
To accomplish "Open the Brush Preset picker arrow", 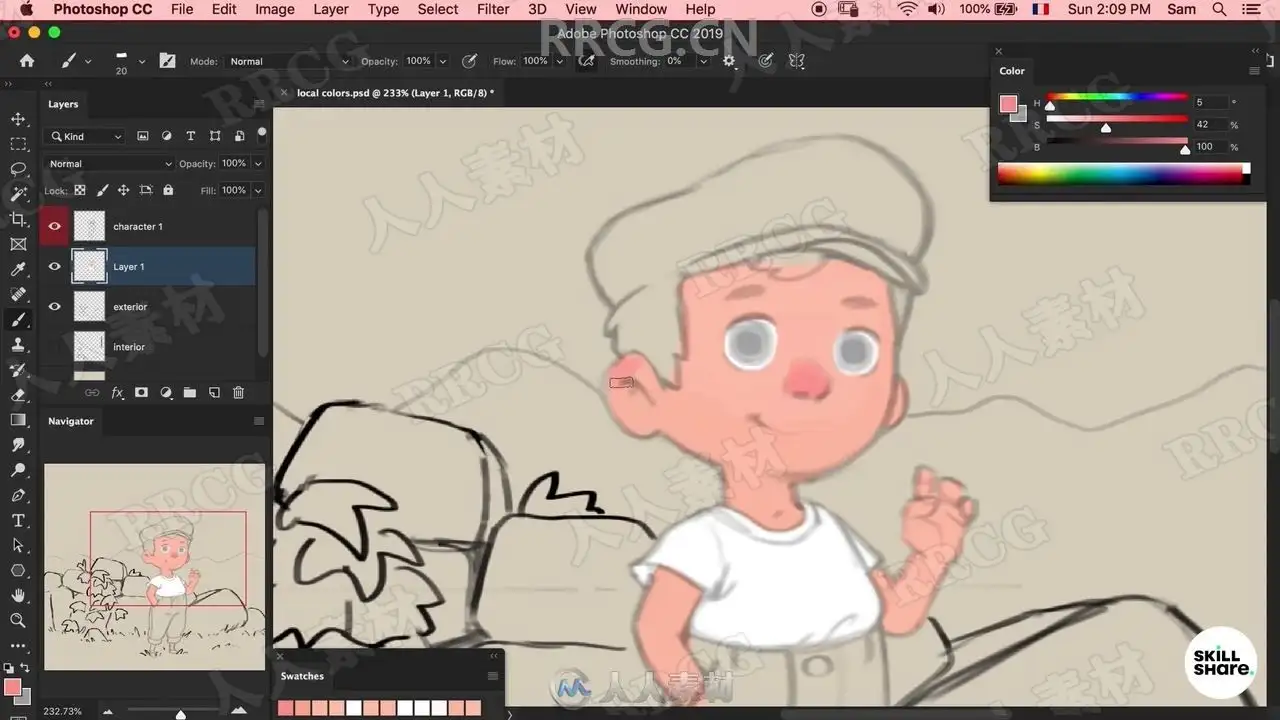I will click(x=142, y=61).
